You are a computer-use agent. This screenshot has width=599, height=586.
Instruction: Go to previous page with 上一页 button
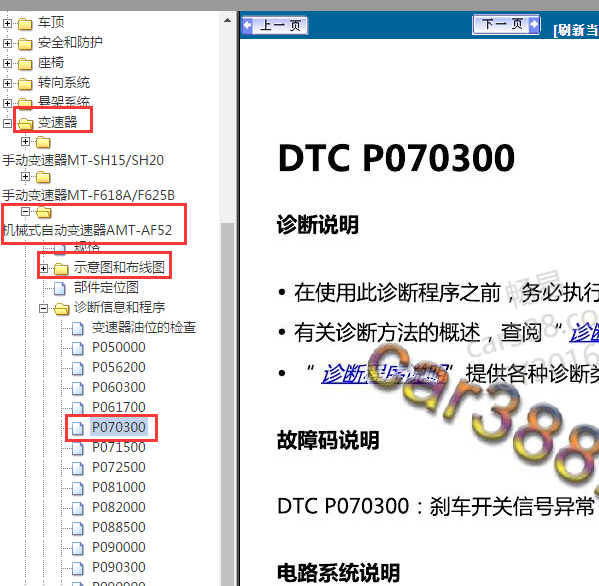tap(275, 26)
